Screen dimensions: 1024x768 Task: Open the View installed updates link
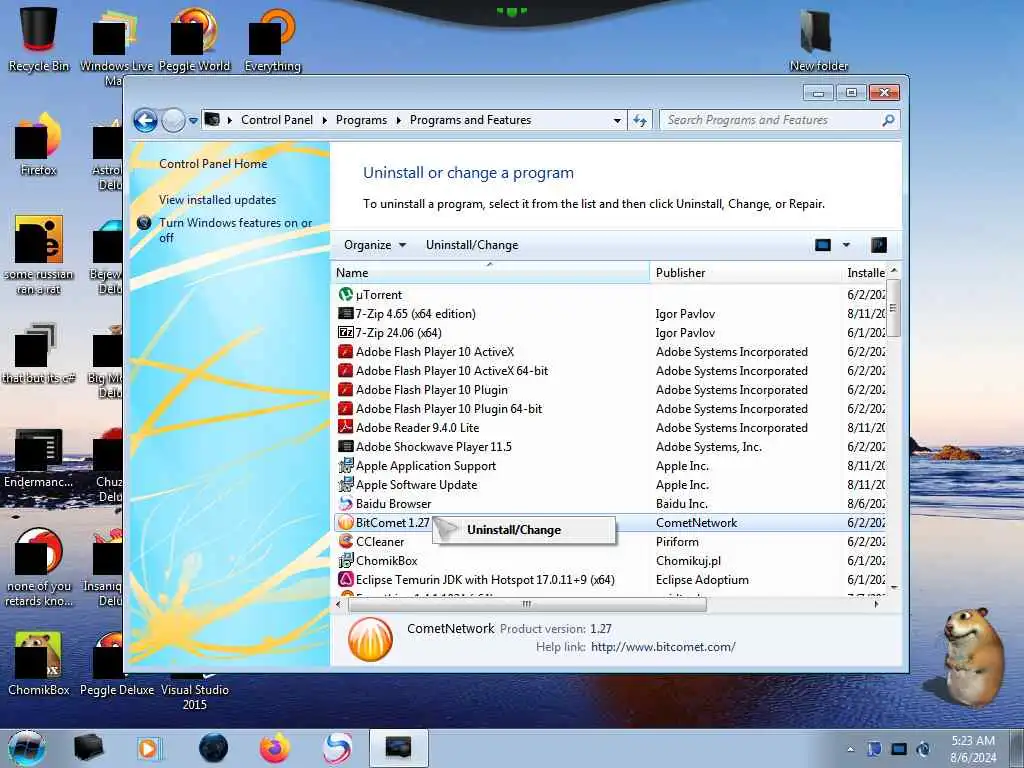pyautogui.click(x=217, y=200)
